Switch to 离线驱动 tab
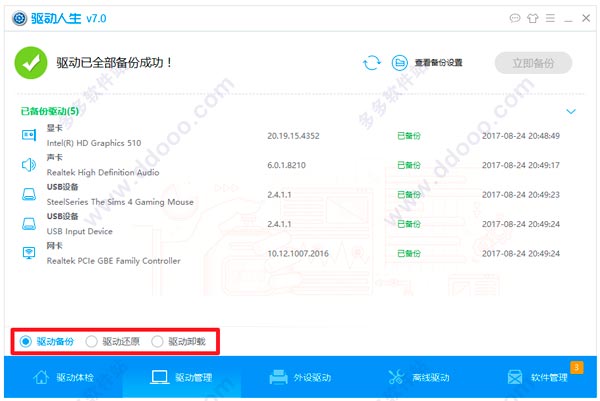The width and height of the screenshot is (600, 401). [x=419, y=378]
